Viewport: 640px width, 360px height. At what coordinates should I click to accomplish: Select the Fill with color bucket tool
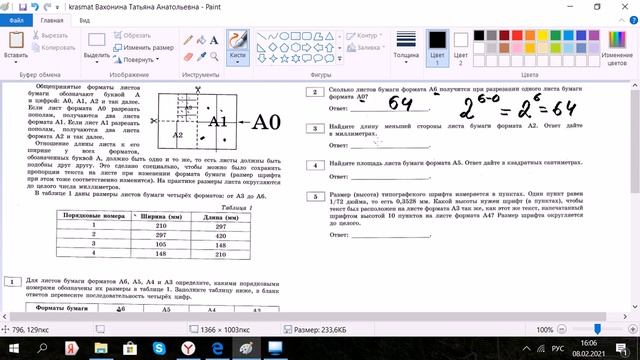(201, 40)
